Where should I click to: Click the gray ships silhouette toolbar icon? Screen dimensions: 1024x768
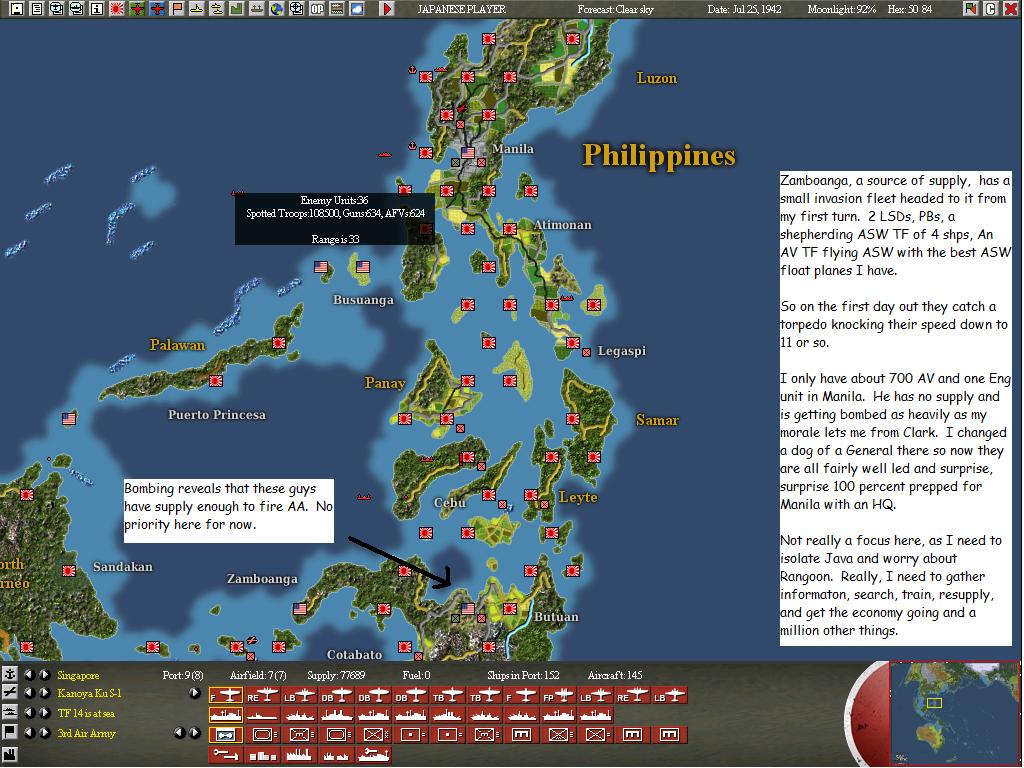[x=257, y=8]
